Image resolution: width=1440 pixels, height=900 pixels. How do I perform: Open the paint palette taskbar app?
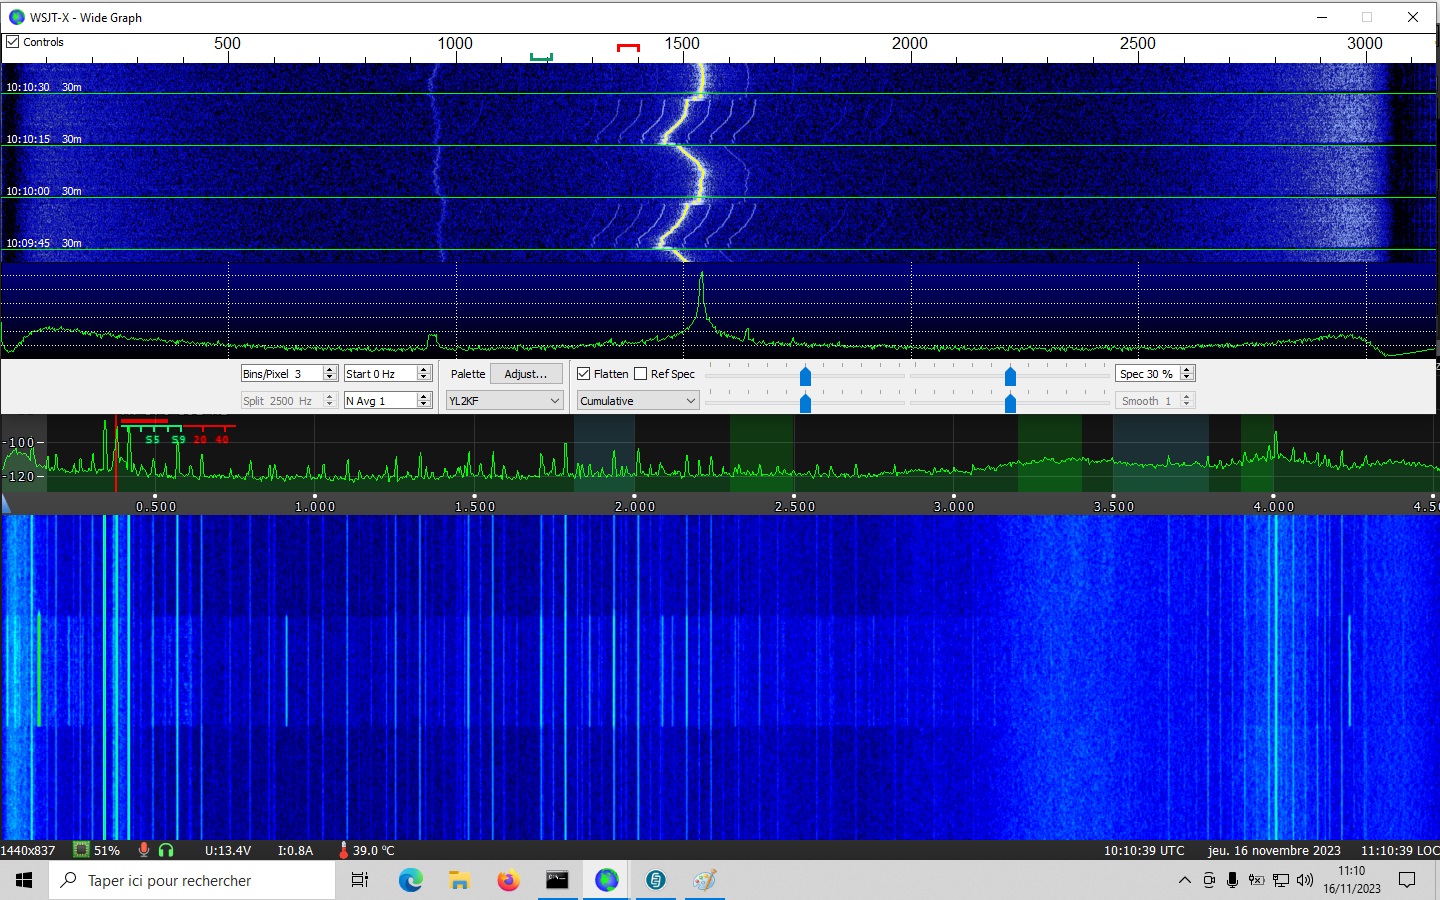tap(704, 880)
